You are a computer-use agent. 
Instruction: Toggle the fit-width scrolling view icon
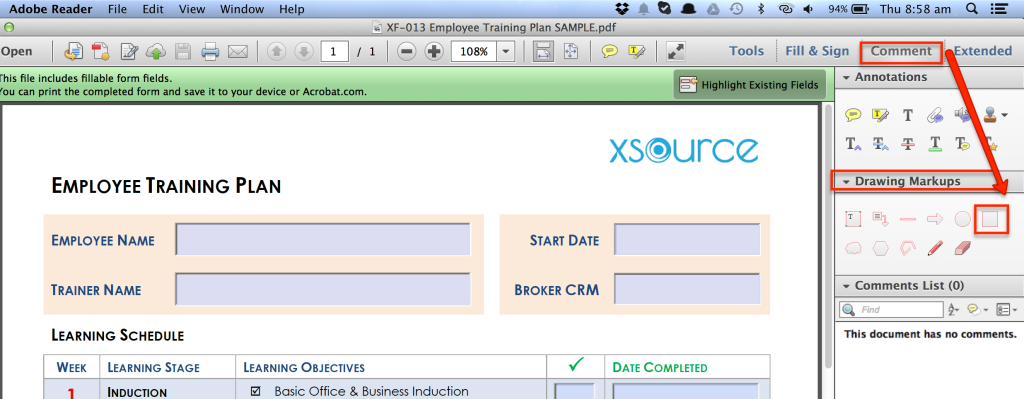tap(543, 52)
